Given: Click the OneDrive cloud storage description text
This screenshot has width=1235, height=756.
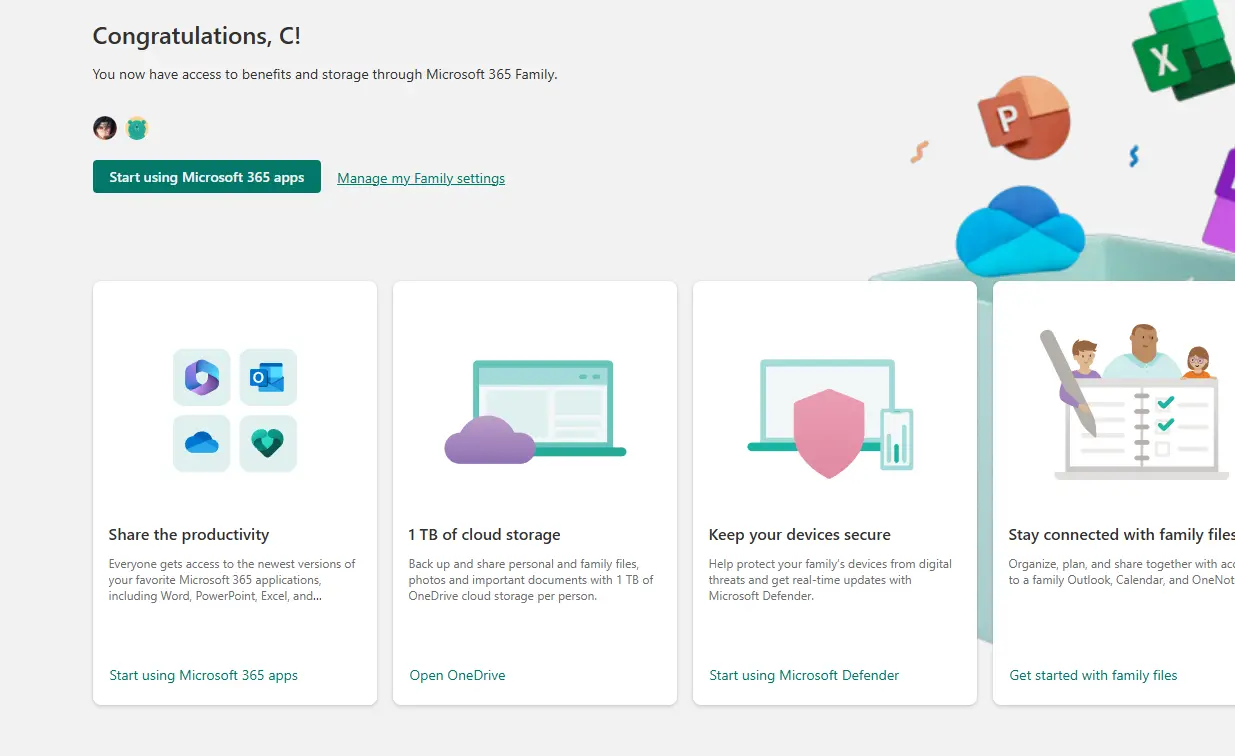Looking at the screenshot, I should (x=531, y=580).
